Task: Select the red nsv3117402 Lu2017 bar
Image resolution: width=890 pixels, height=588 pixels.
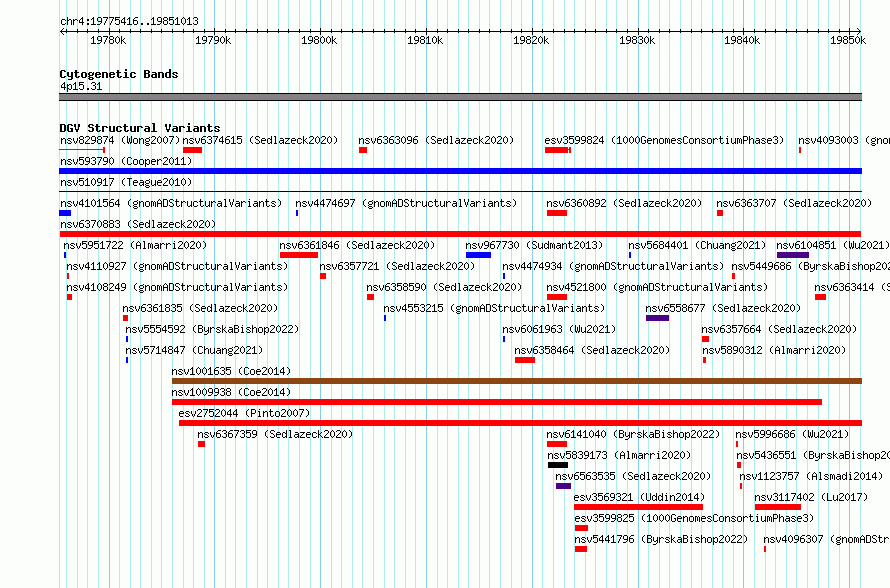Action: [x=778, y=507]
